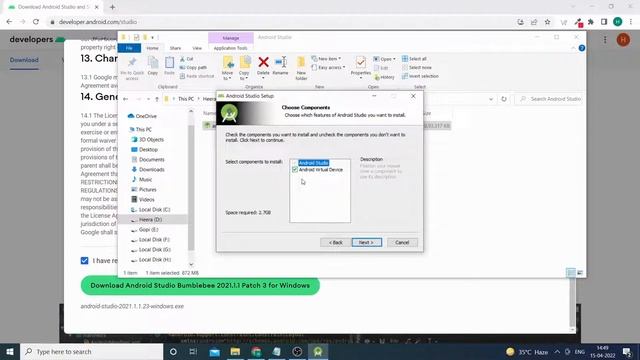This screenshot has height=360, width=640.
Task: Click the Explorer refresh button
Action: point(504,99)
